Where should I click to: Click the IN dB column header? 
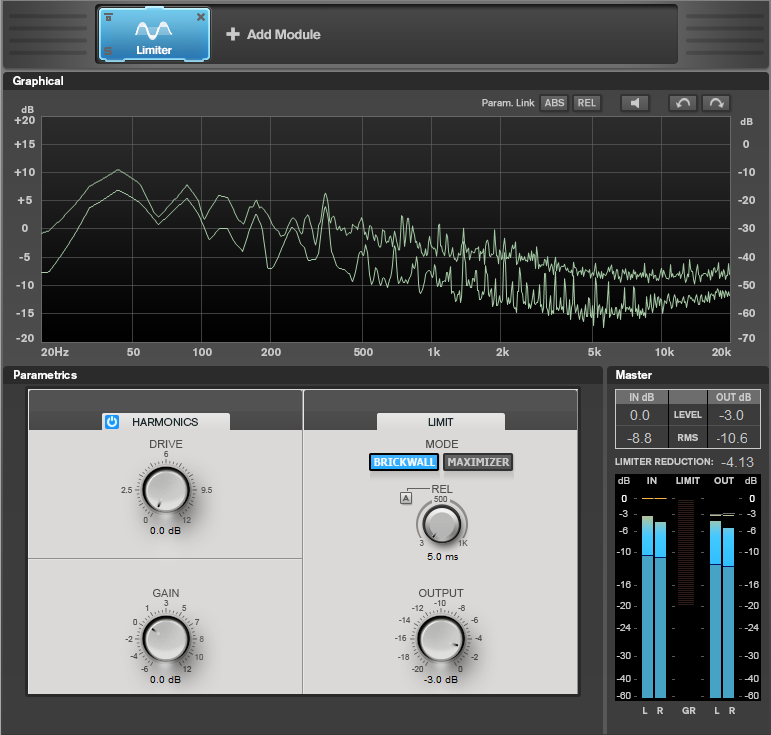pyautogui.click(x=642, y=397)
